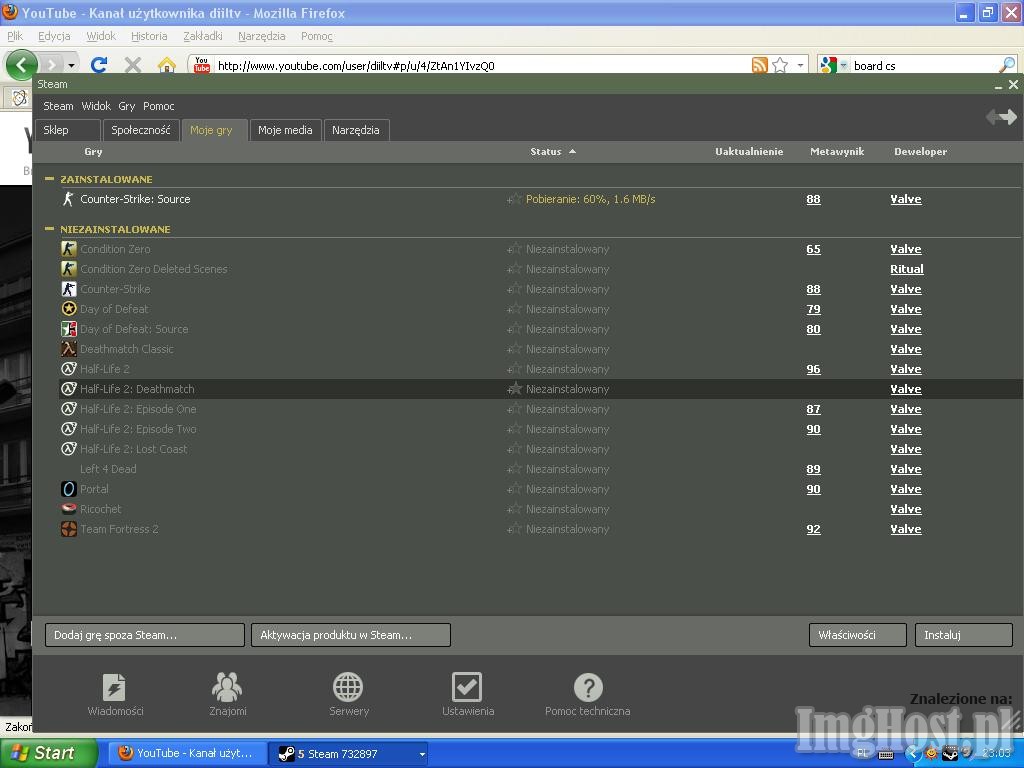The height and width of the screenshot is (768, 1024).
Task: Sort games by Status column
Action: pos(552,152)
